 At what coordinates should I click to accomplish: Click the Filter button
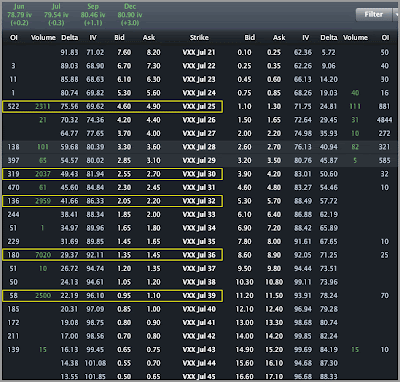pos(374,14)
